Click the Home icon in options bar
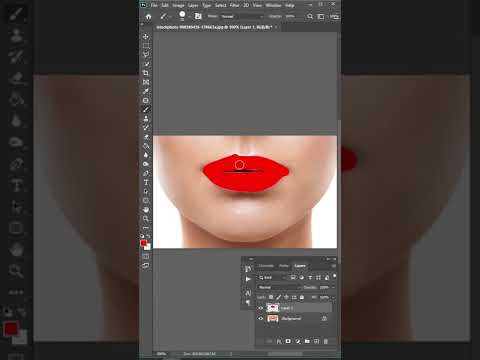 149,16
